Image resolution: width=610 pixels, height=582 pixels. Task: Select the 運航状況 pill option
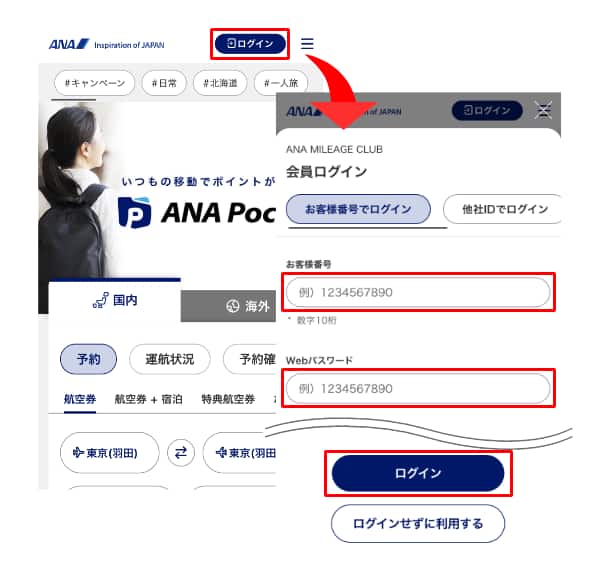170,359
